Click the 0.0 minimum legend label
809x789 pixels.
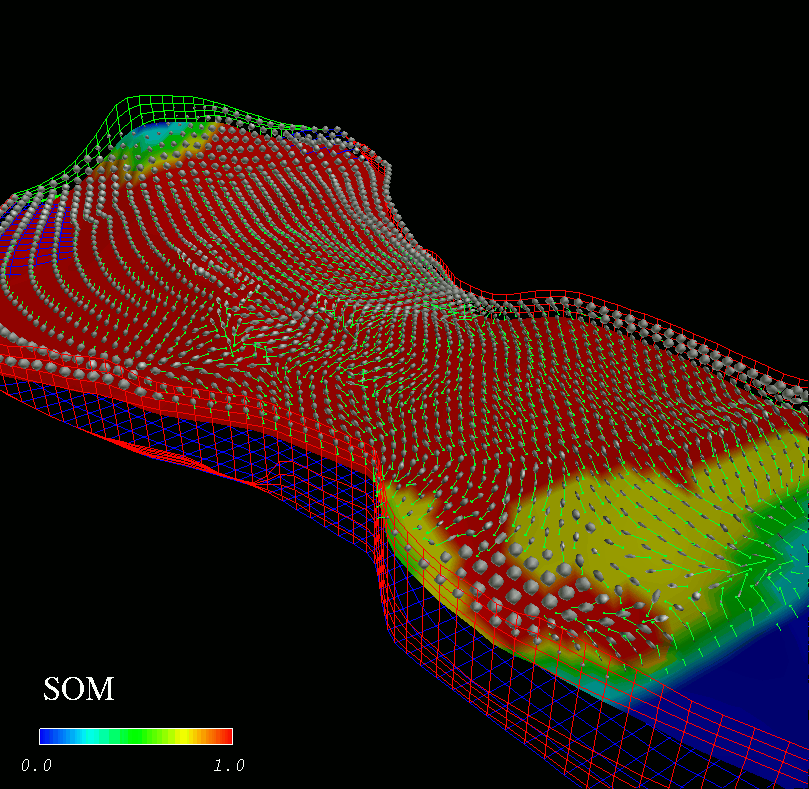click(35, 765)
